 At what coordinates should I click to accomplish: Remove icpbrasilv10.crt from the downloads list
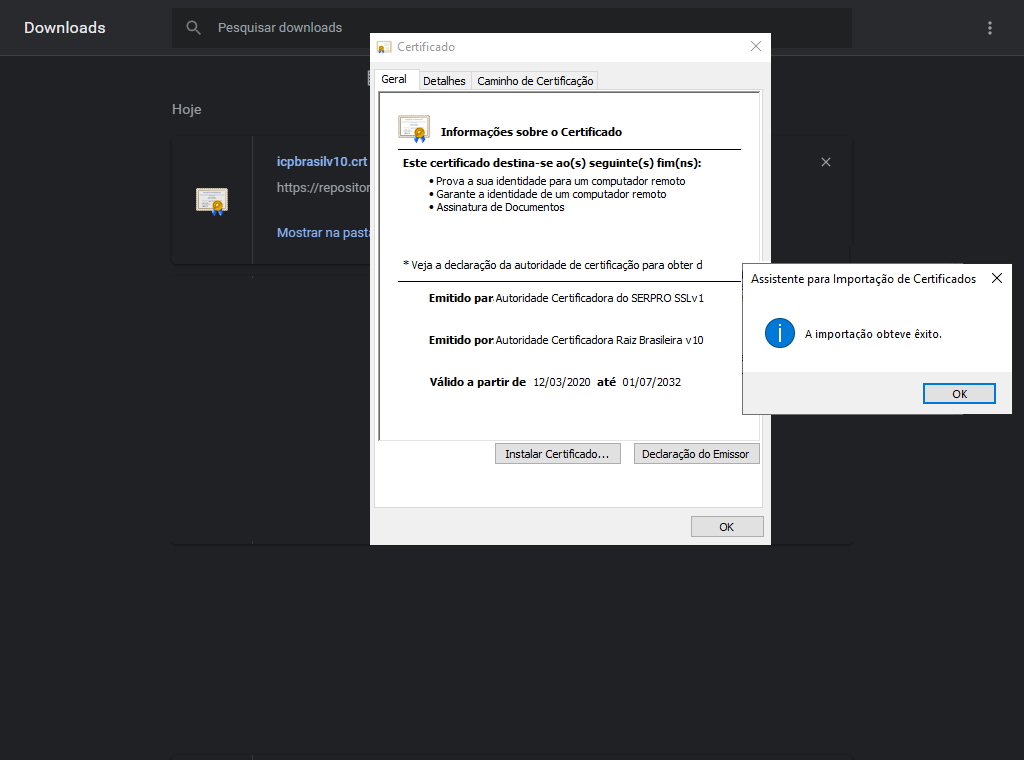(x=826, y=162)
